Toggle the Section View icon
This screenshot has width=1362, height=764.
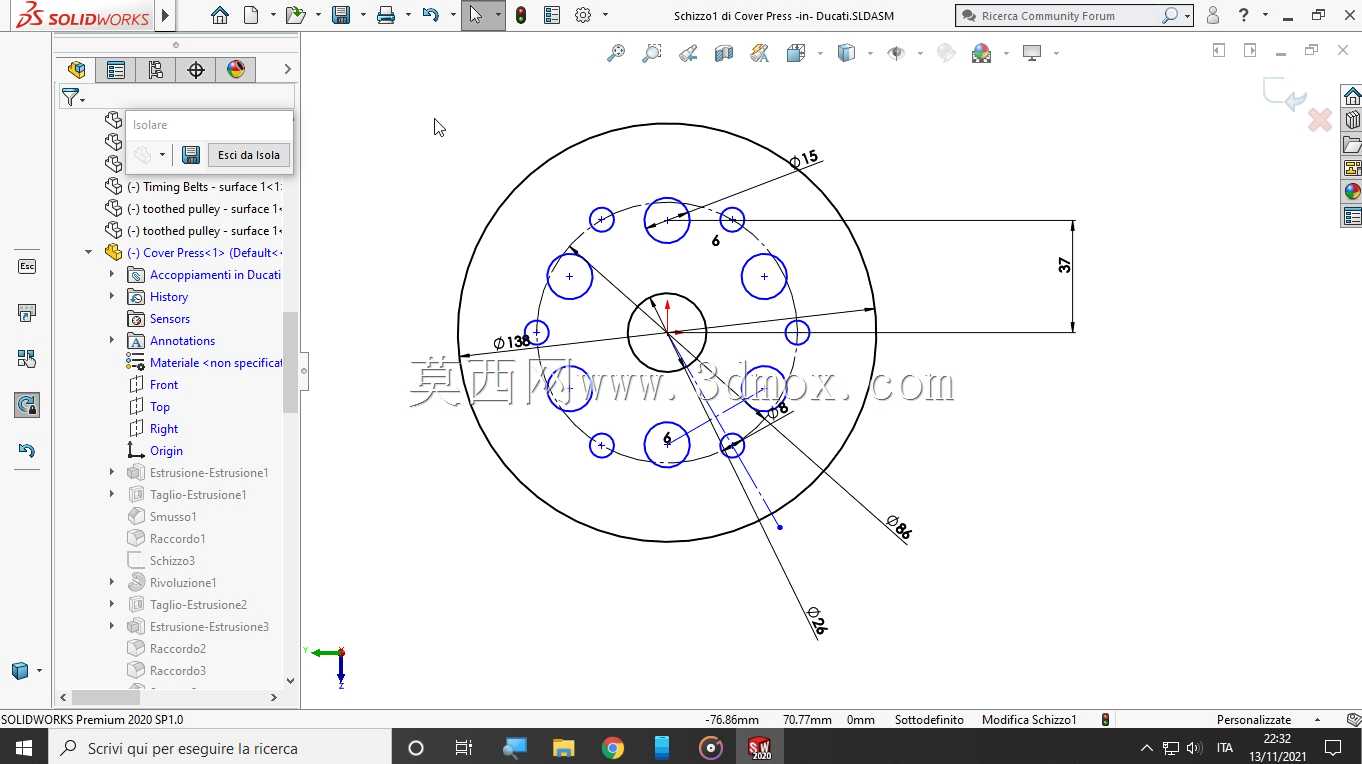724,53
